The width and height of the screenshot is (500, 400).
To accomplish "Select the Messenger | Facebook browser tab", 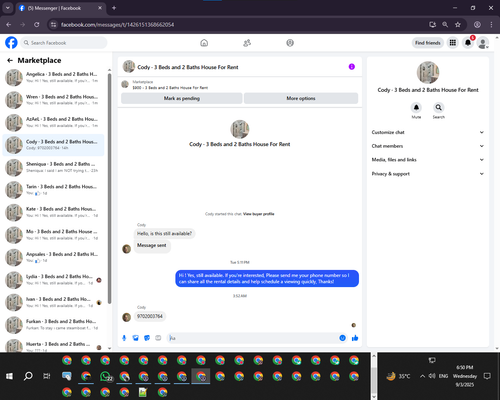I will tap(60, 8).
